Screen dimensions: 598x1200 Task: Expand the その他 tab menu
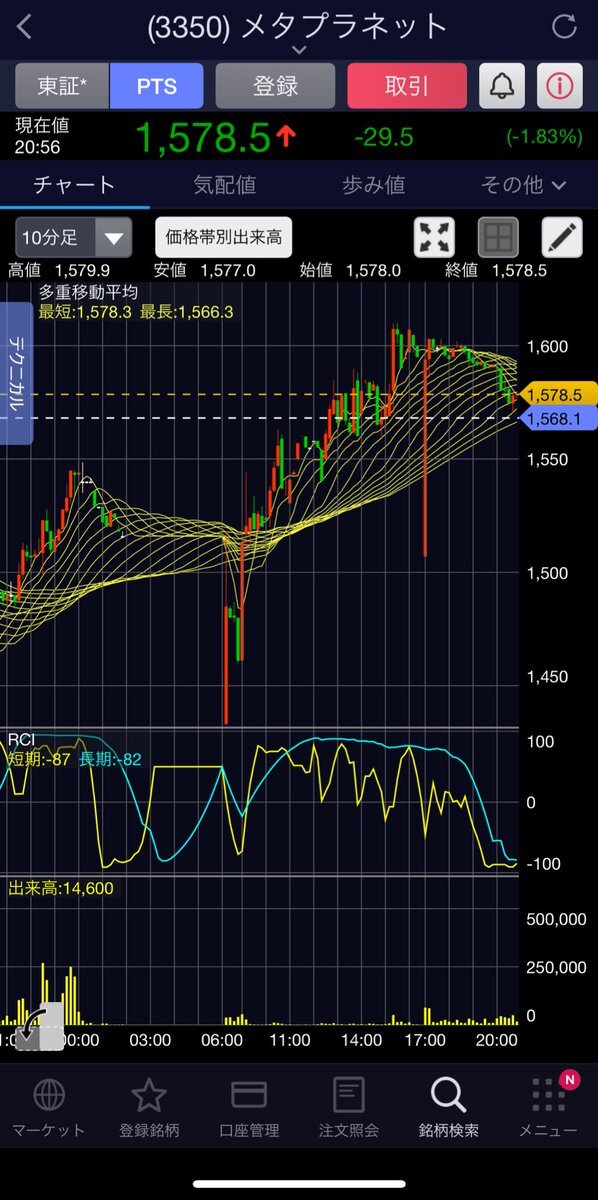point(523,184)
